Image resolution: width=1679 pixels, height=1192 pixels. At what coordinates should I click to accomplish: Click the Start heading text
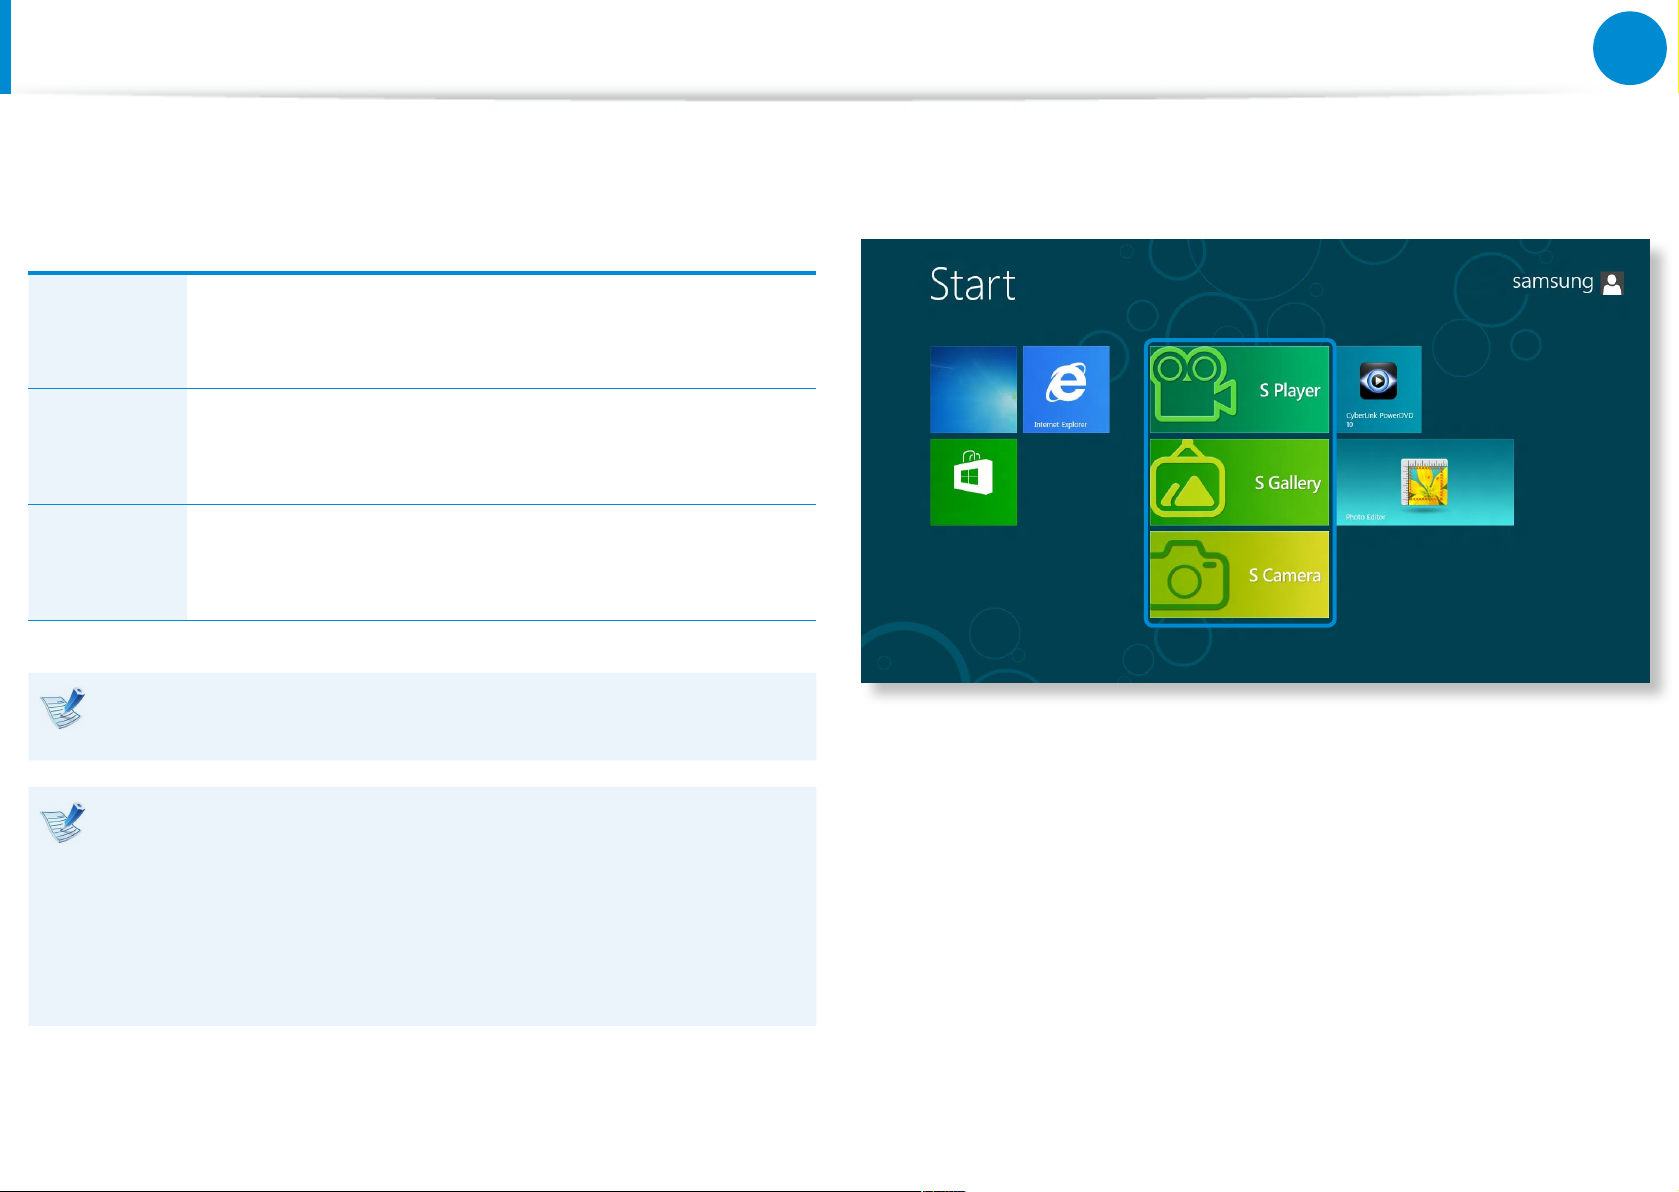pos(972,285)
